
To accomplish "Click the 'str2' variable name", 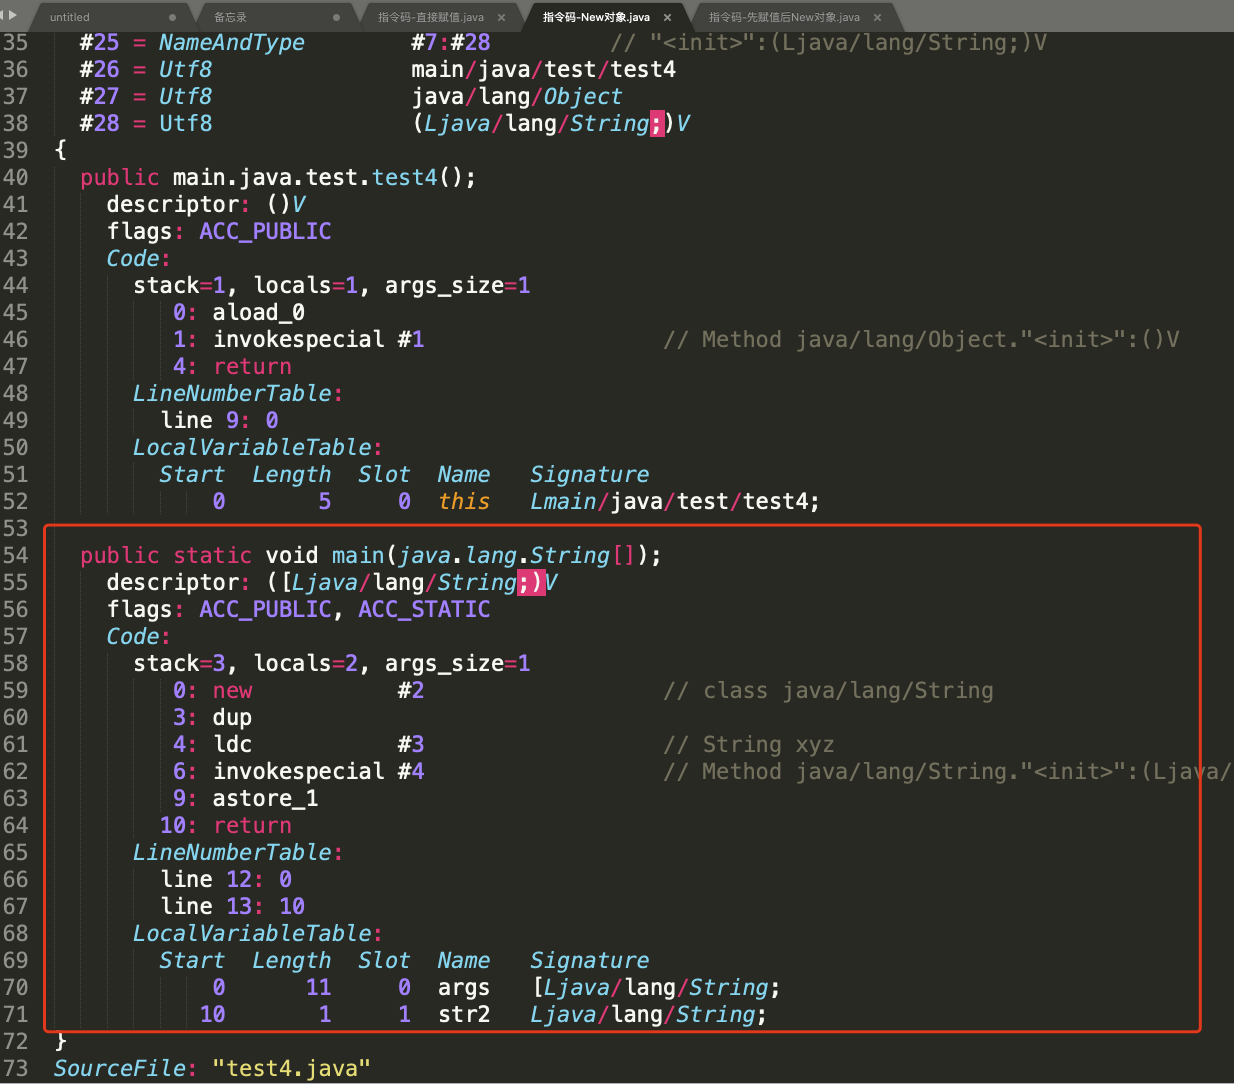I will [x=464, y=1014].
